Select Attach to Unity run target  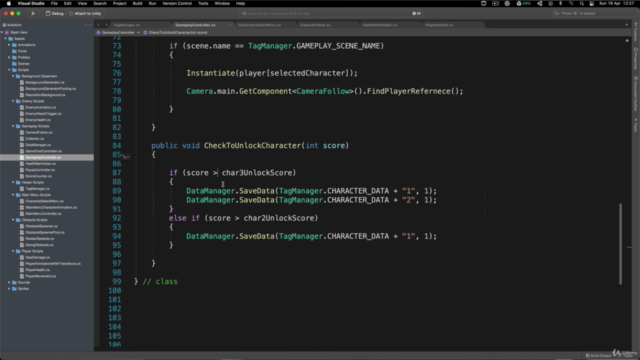(x=85, y=13)
